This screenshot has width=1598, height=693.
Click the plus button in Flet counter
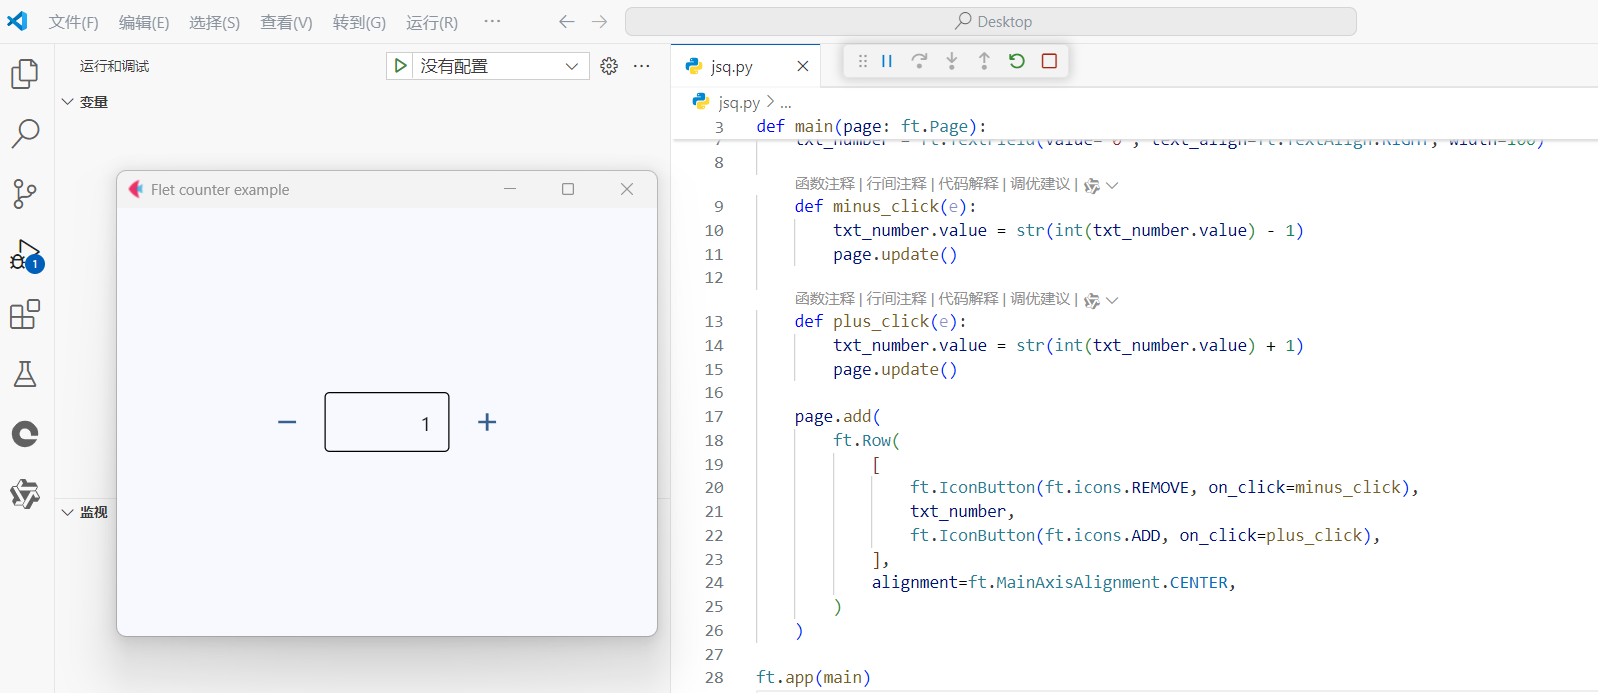pos(487,422)
